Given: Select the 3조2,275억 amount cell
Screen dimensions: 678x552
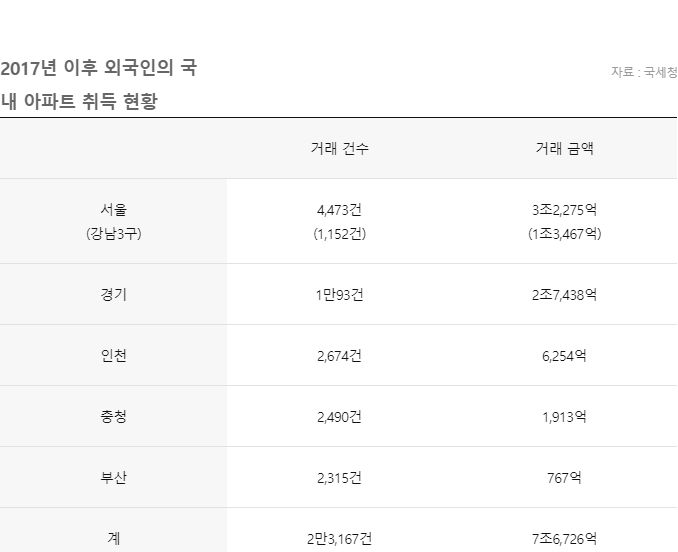Looking at the screenshot, I should (x=565, y=210).
